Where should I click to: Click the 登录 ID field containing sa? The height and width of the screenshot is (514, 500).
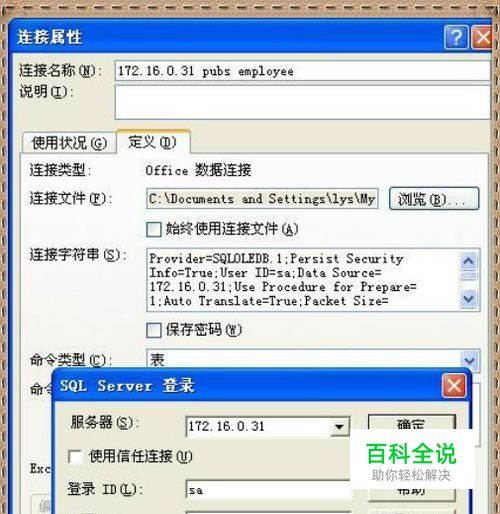tap(268, 490)
